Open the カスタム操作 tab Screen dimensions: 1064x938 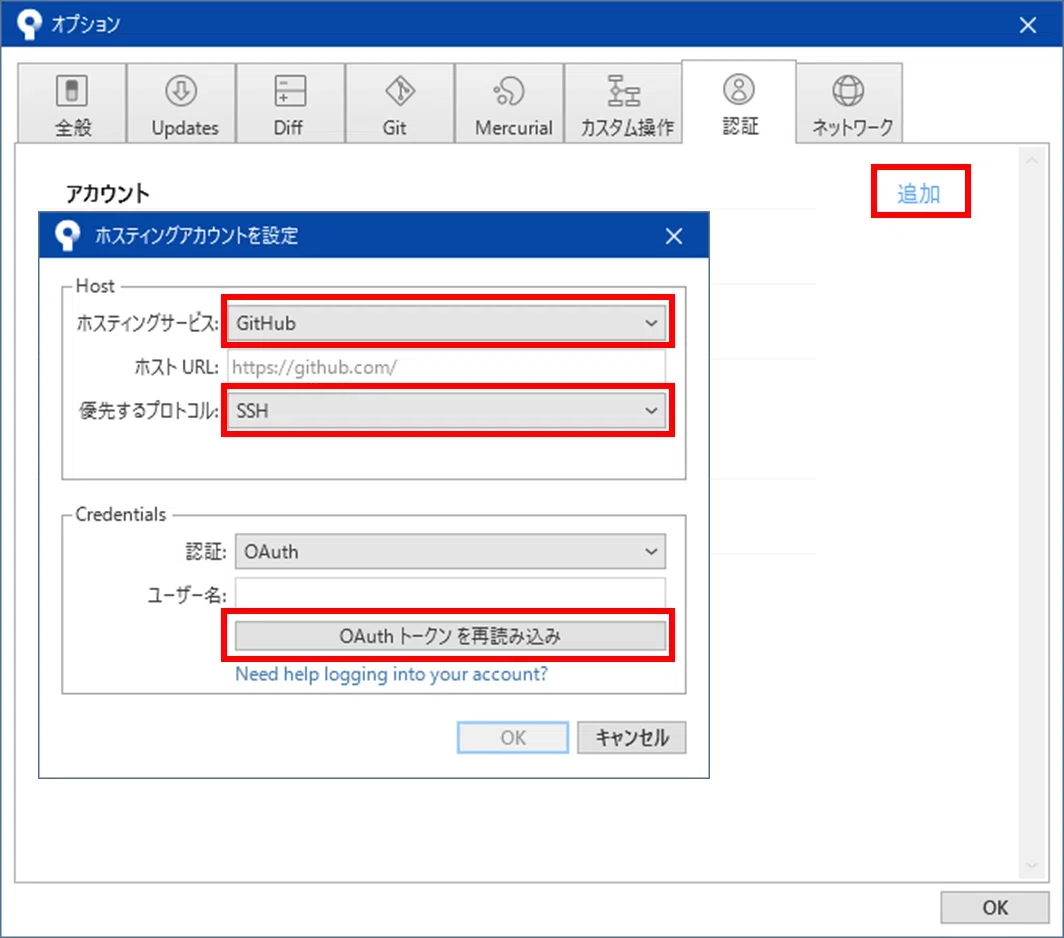pyautogui.click(x=623, y=104)
